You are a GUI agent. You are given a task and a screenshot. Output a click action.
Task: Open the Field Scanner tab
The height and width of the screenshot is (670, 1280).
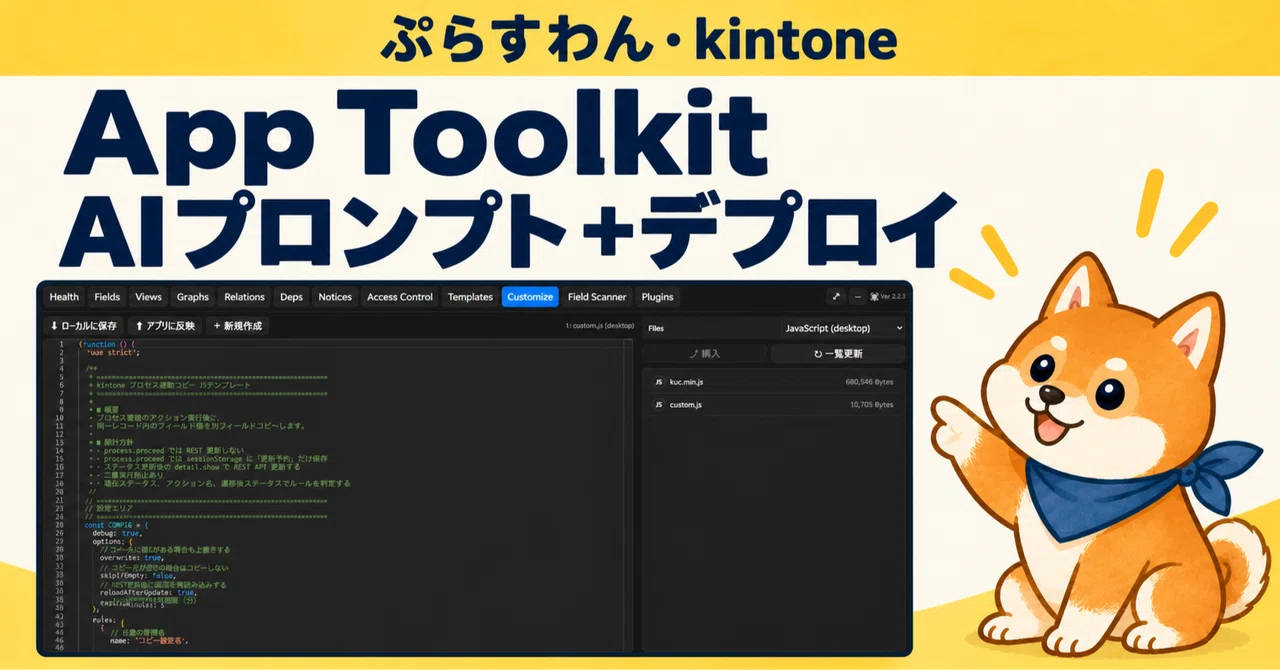pyautogui.click(x=597, y=297)
